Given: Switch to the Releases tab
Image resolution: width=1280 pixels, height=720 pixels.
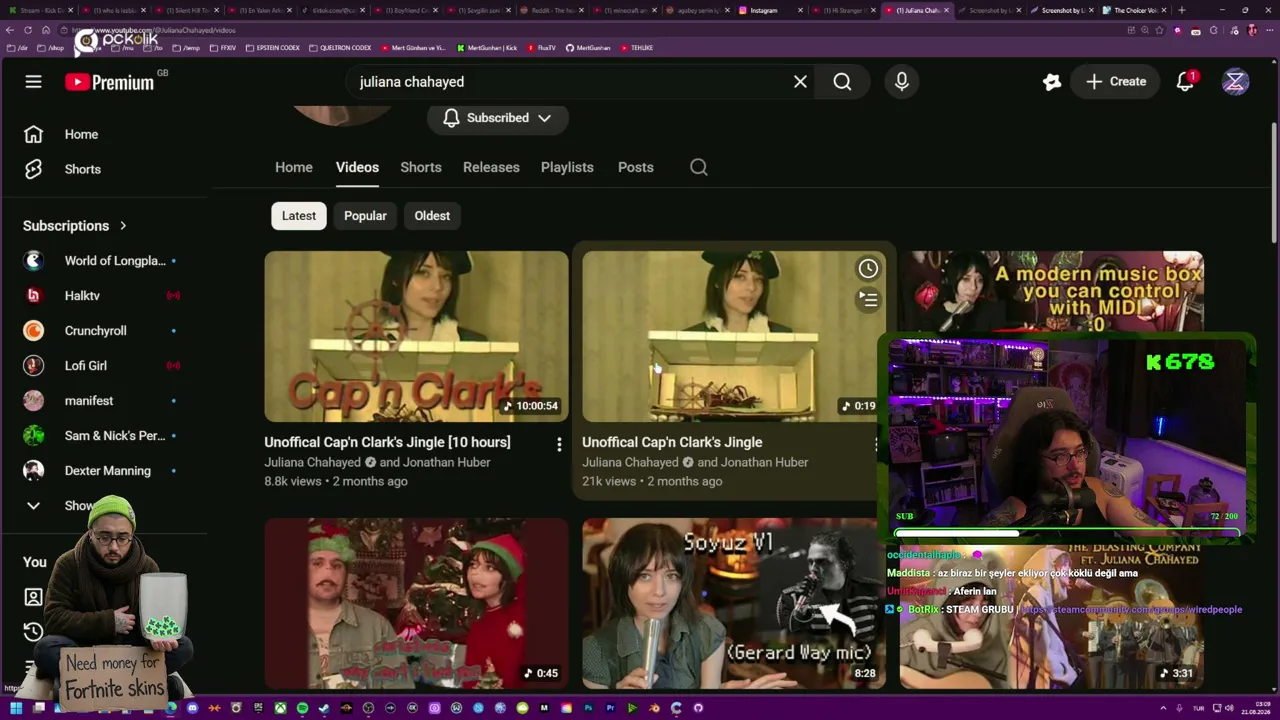Looking at the screenshot, I should [491, 167].
